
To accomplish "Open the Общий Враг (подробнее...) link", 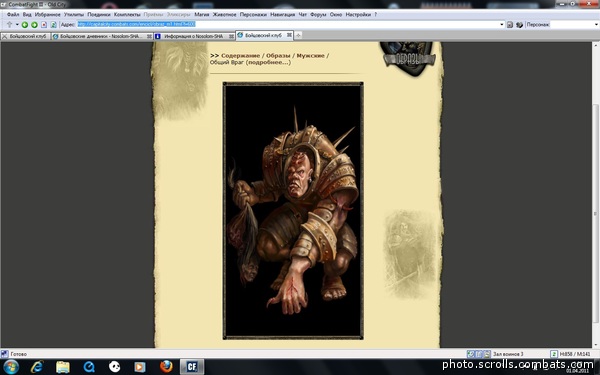I will (250, 62).
